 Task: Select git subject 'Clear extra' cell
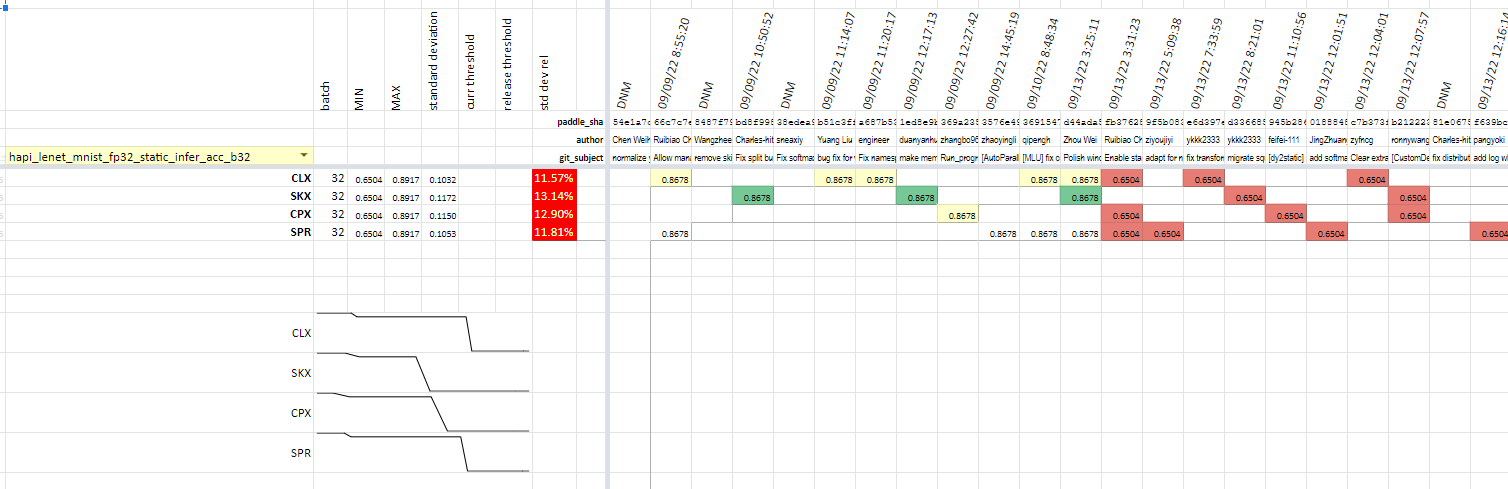(1368, 158)
